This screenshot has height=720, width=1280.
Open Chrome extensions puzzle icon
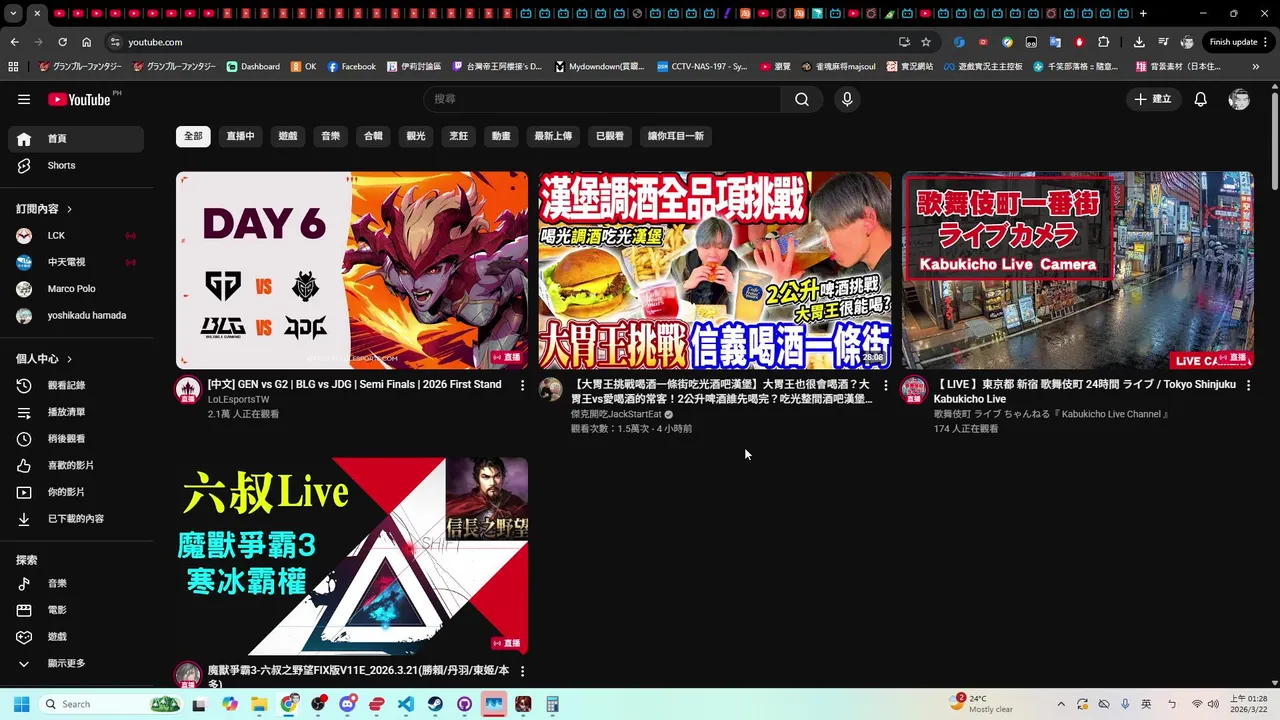pos(1104,42)
